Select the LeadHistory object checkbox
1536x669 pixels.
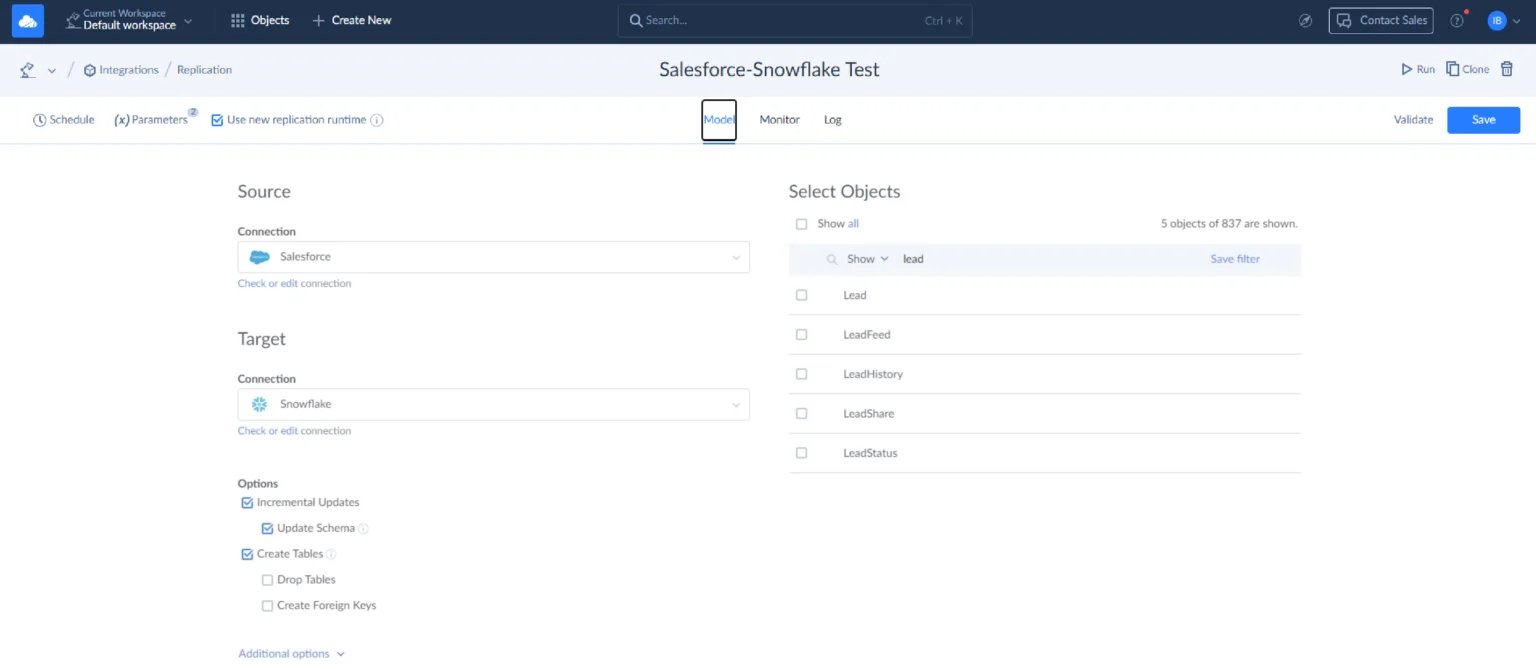(x=801, y=374)
